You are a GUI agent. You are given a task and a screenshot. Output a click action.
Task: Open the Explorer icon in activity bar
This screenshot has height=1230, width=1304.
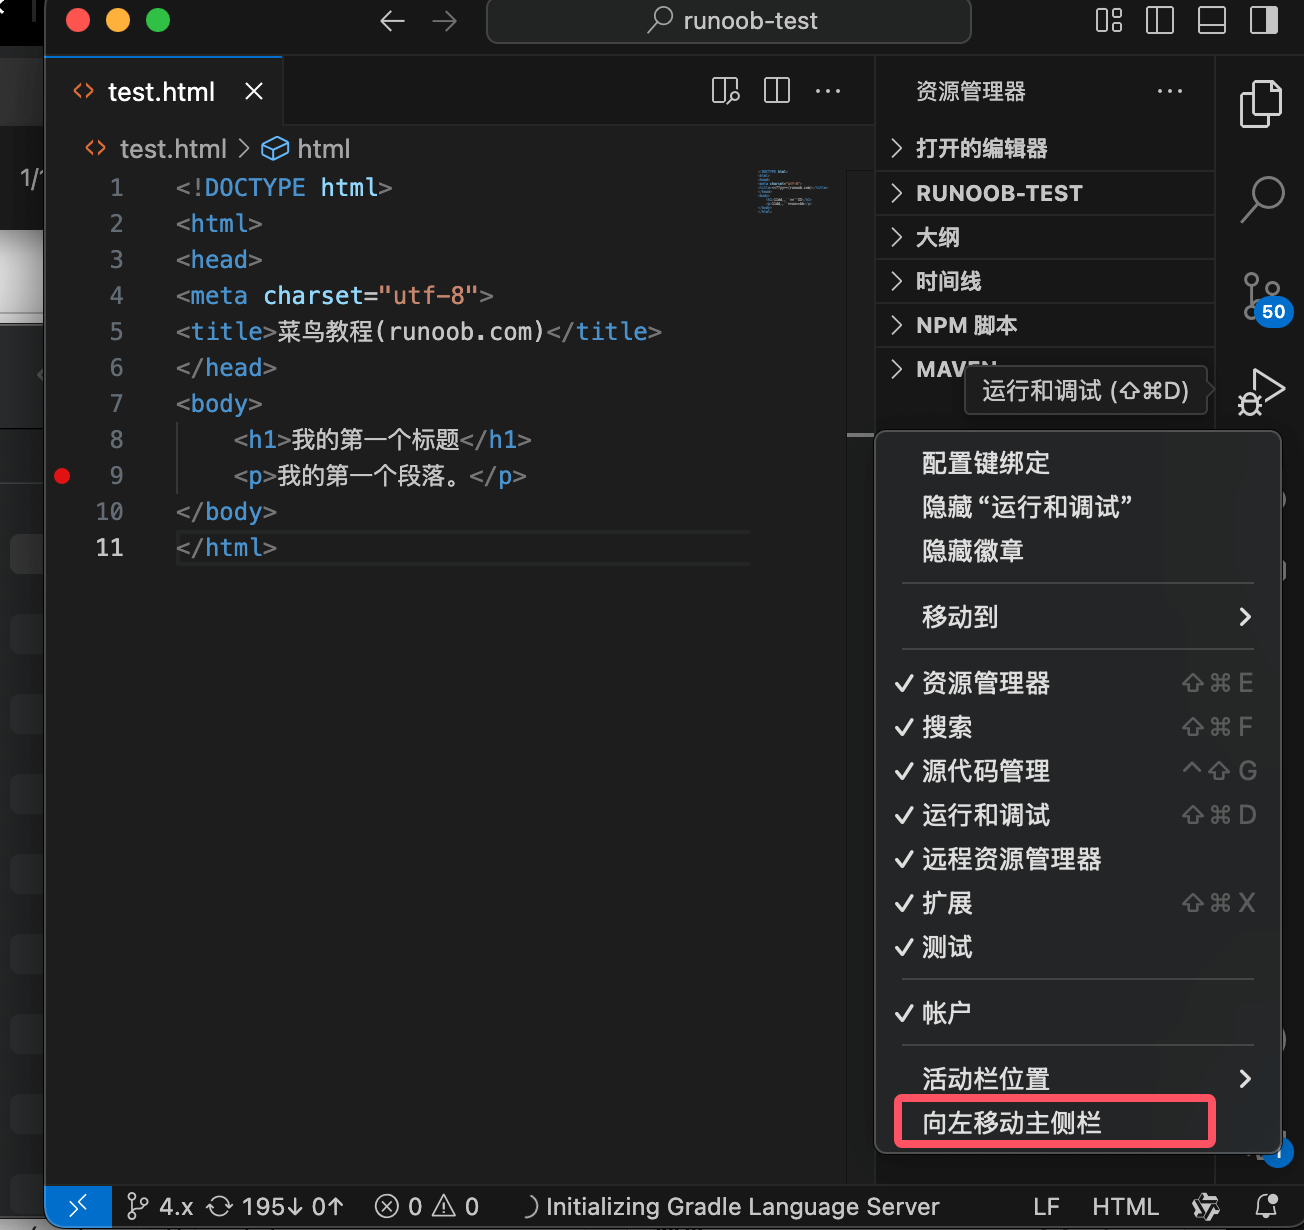1260,103
